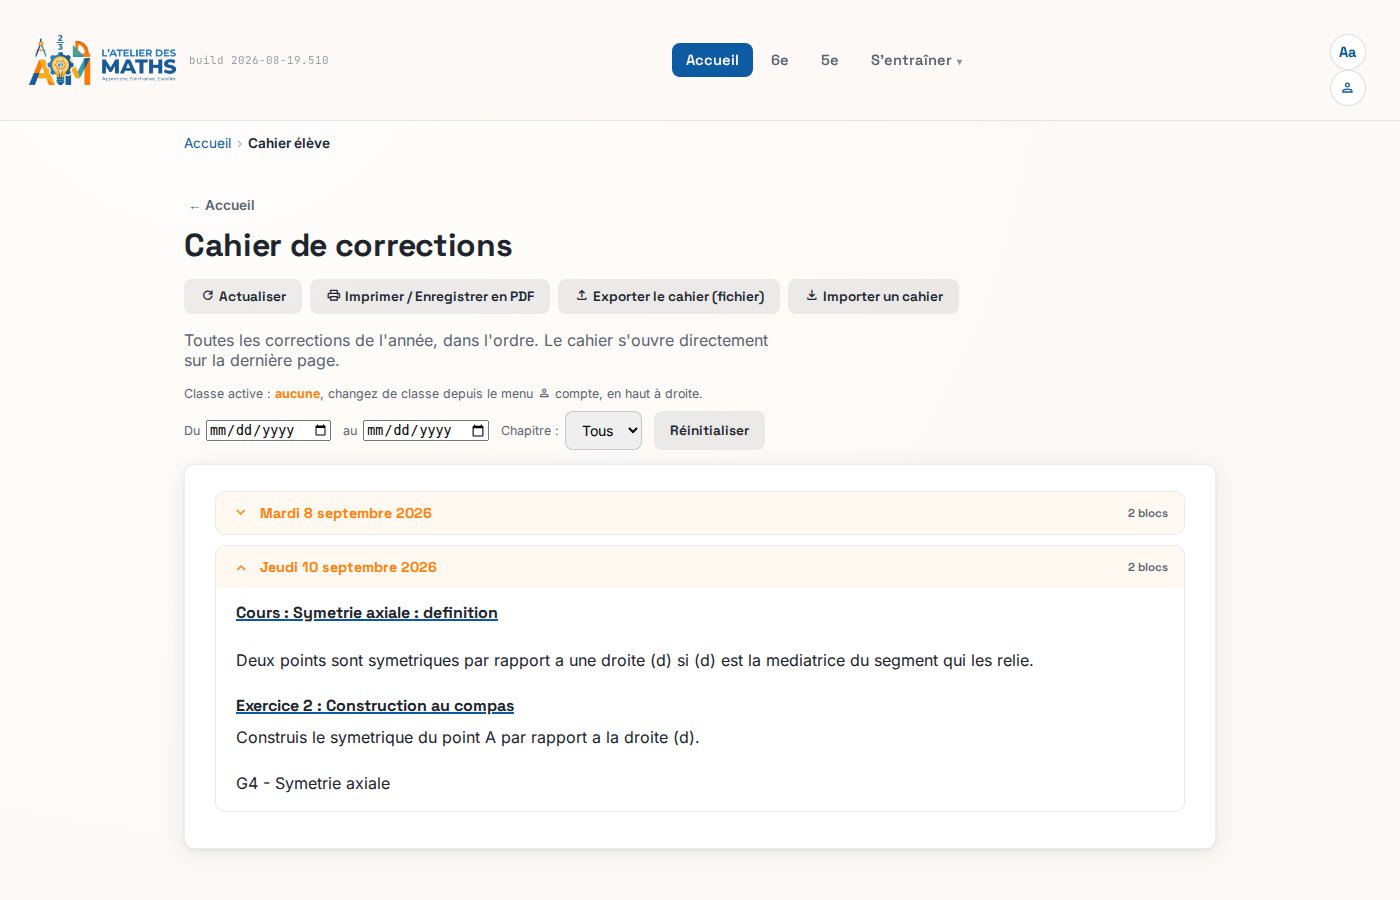Click the Cahier élève breadcrumb text
The width and height of the screenshot is (1400, 900).
pos(289,143)
